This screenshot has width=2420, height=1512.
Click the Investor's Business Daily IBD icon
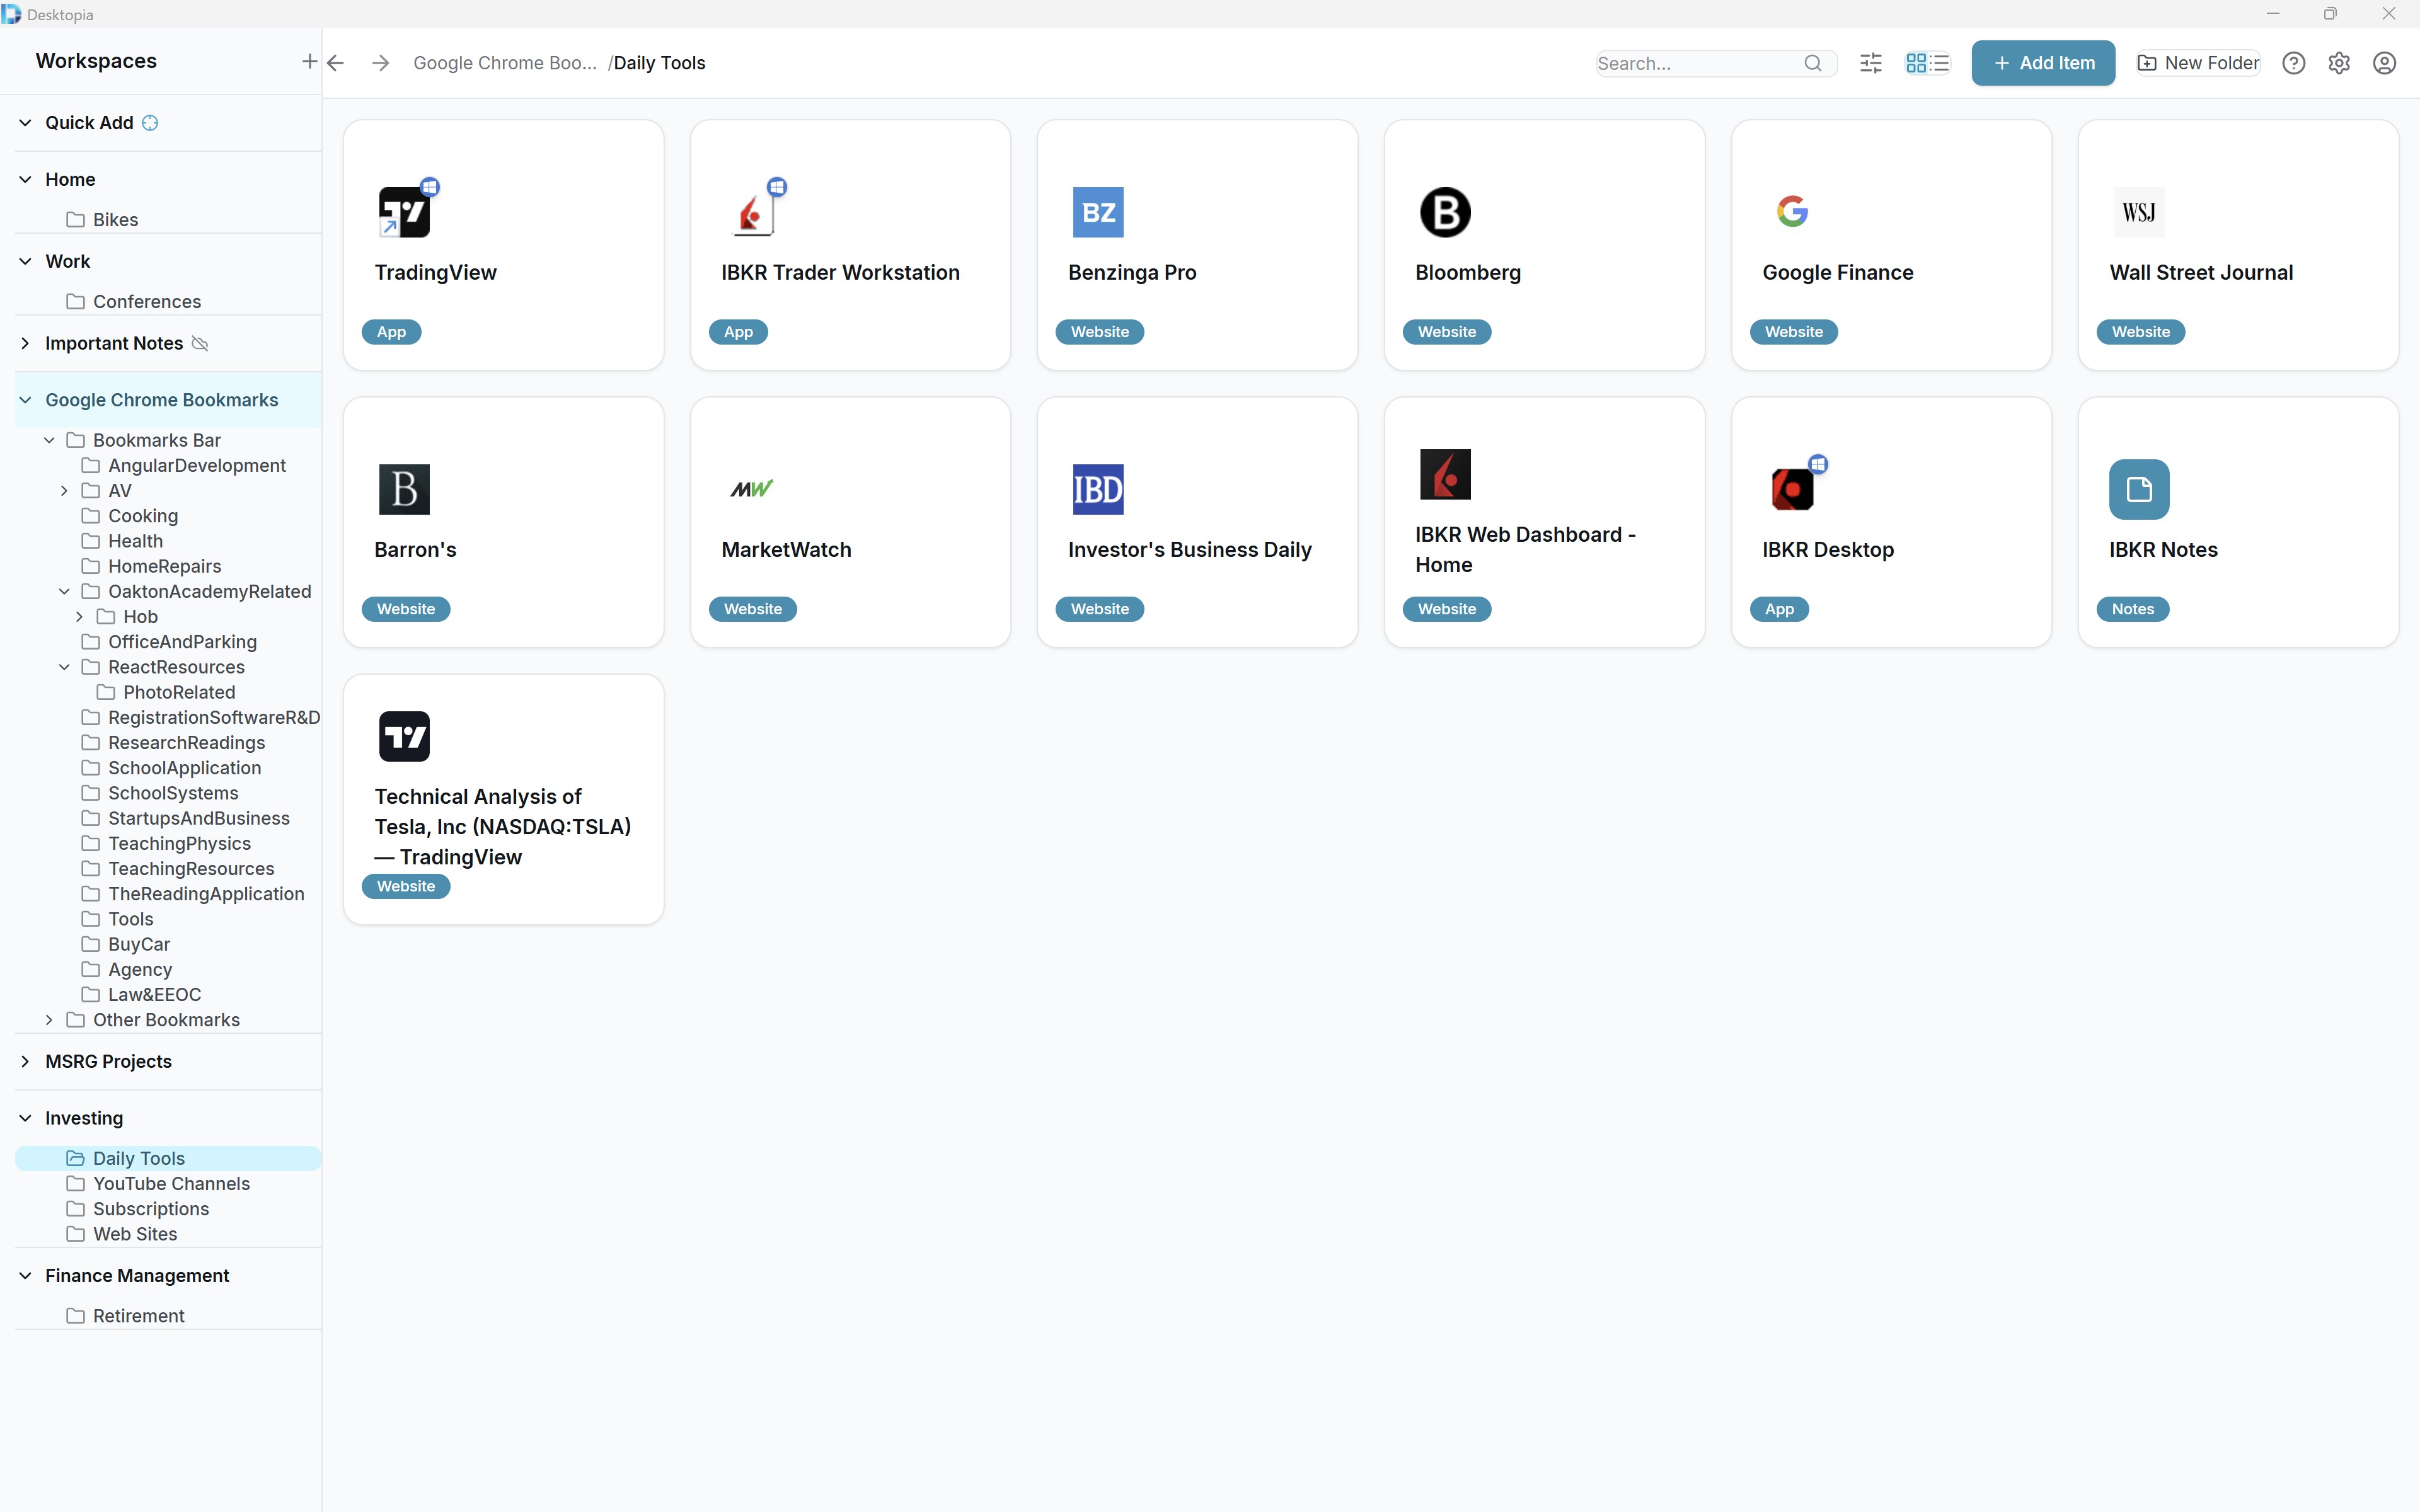point(1098,489)
